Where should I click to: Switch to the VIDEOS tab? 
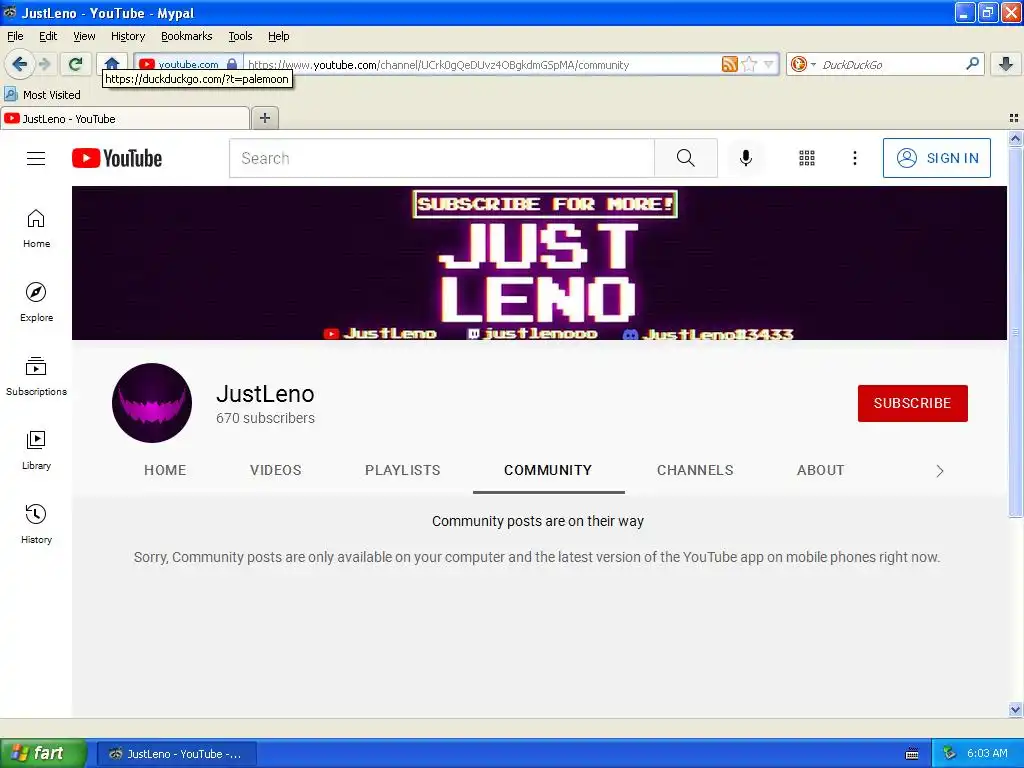[276, 470]
